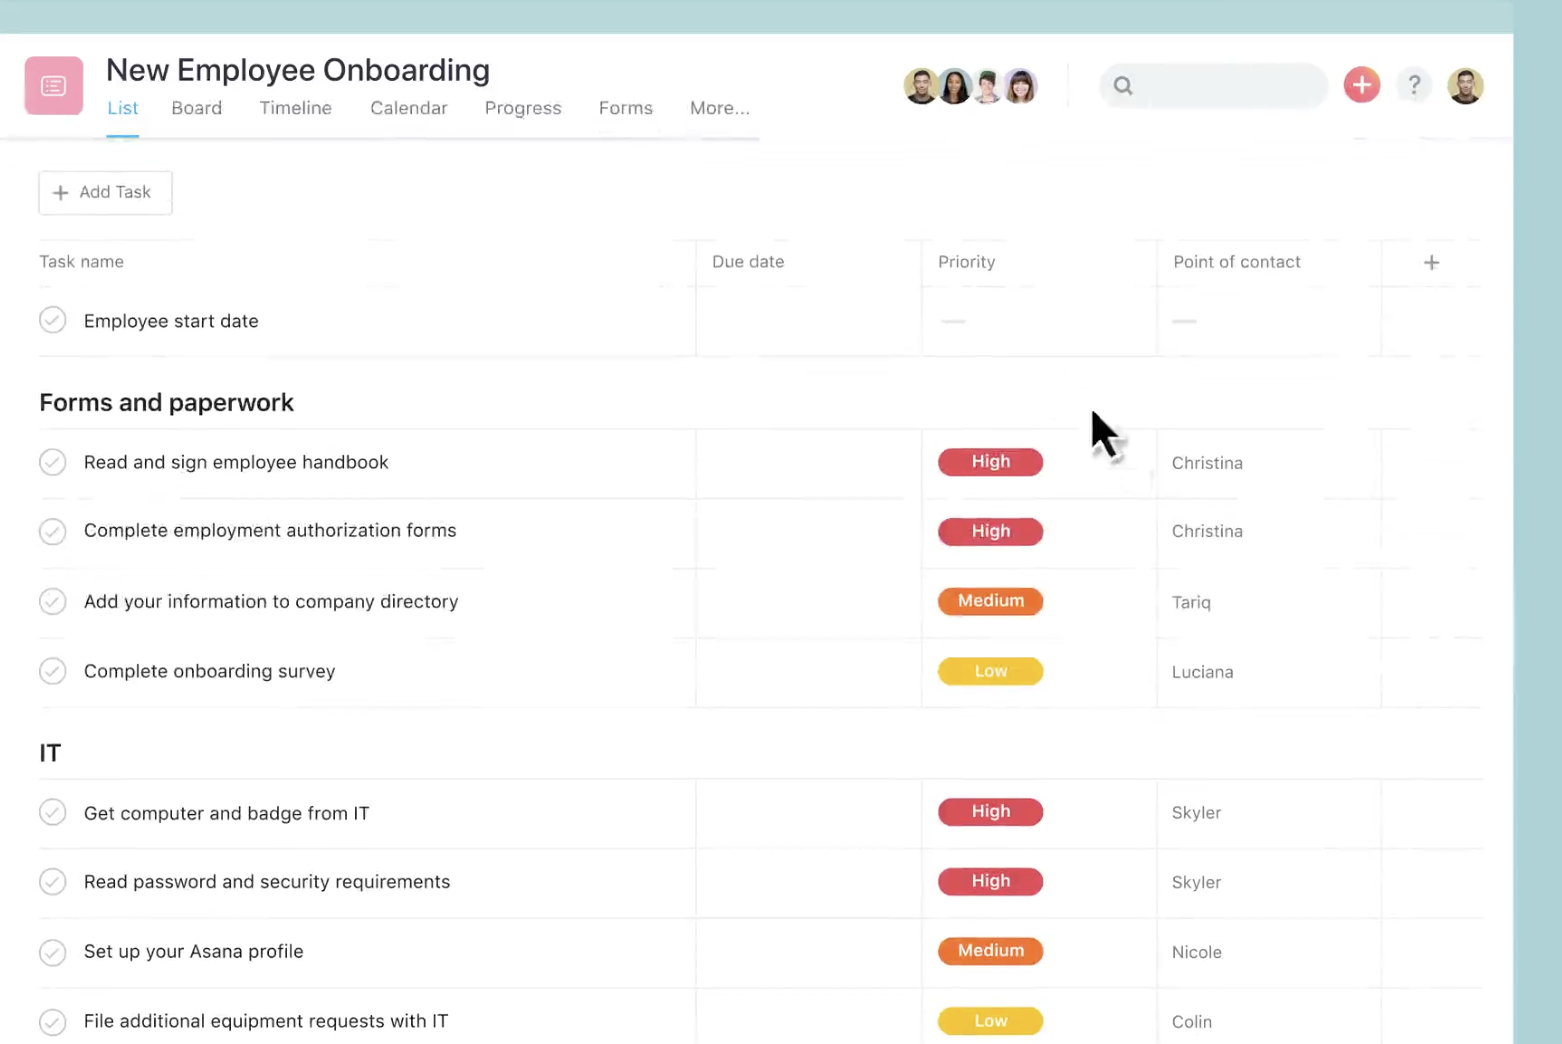Screen dimensions: 1562x1044
Task: Click the pink project list icon
Action: click(x=54, y=86)
